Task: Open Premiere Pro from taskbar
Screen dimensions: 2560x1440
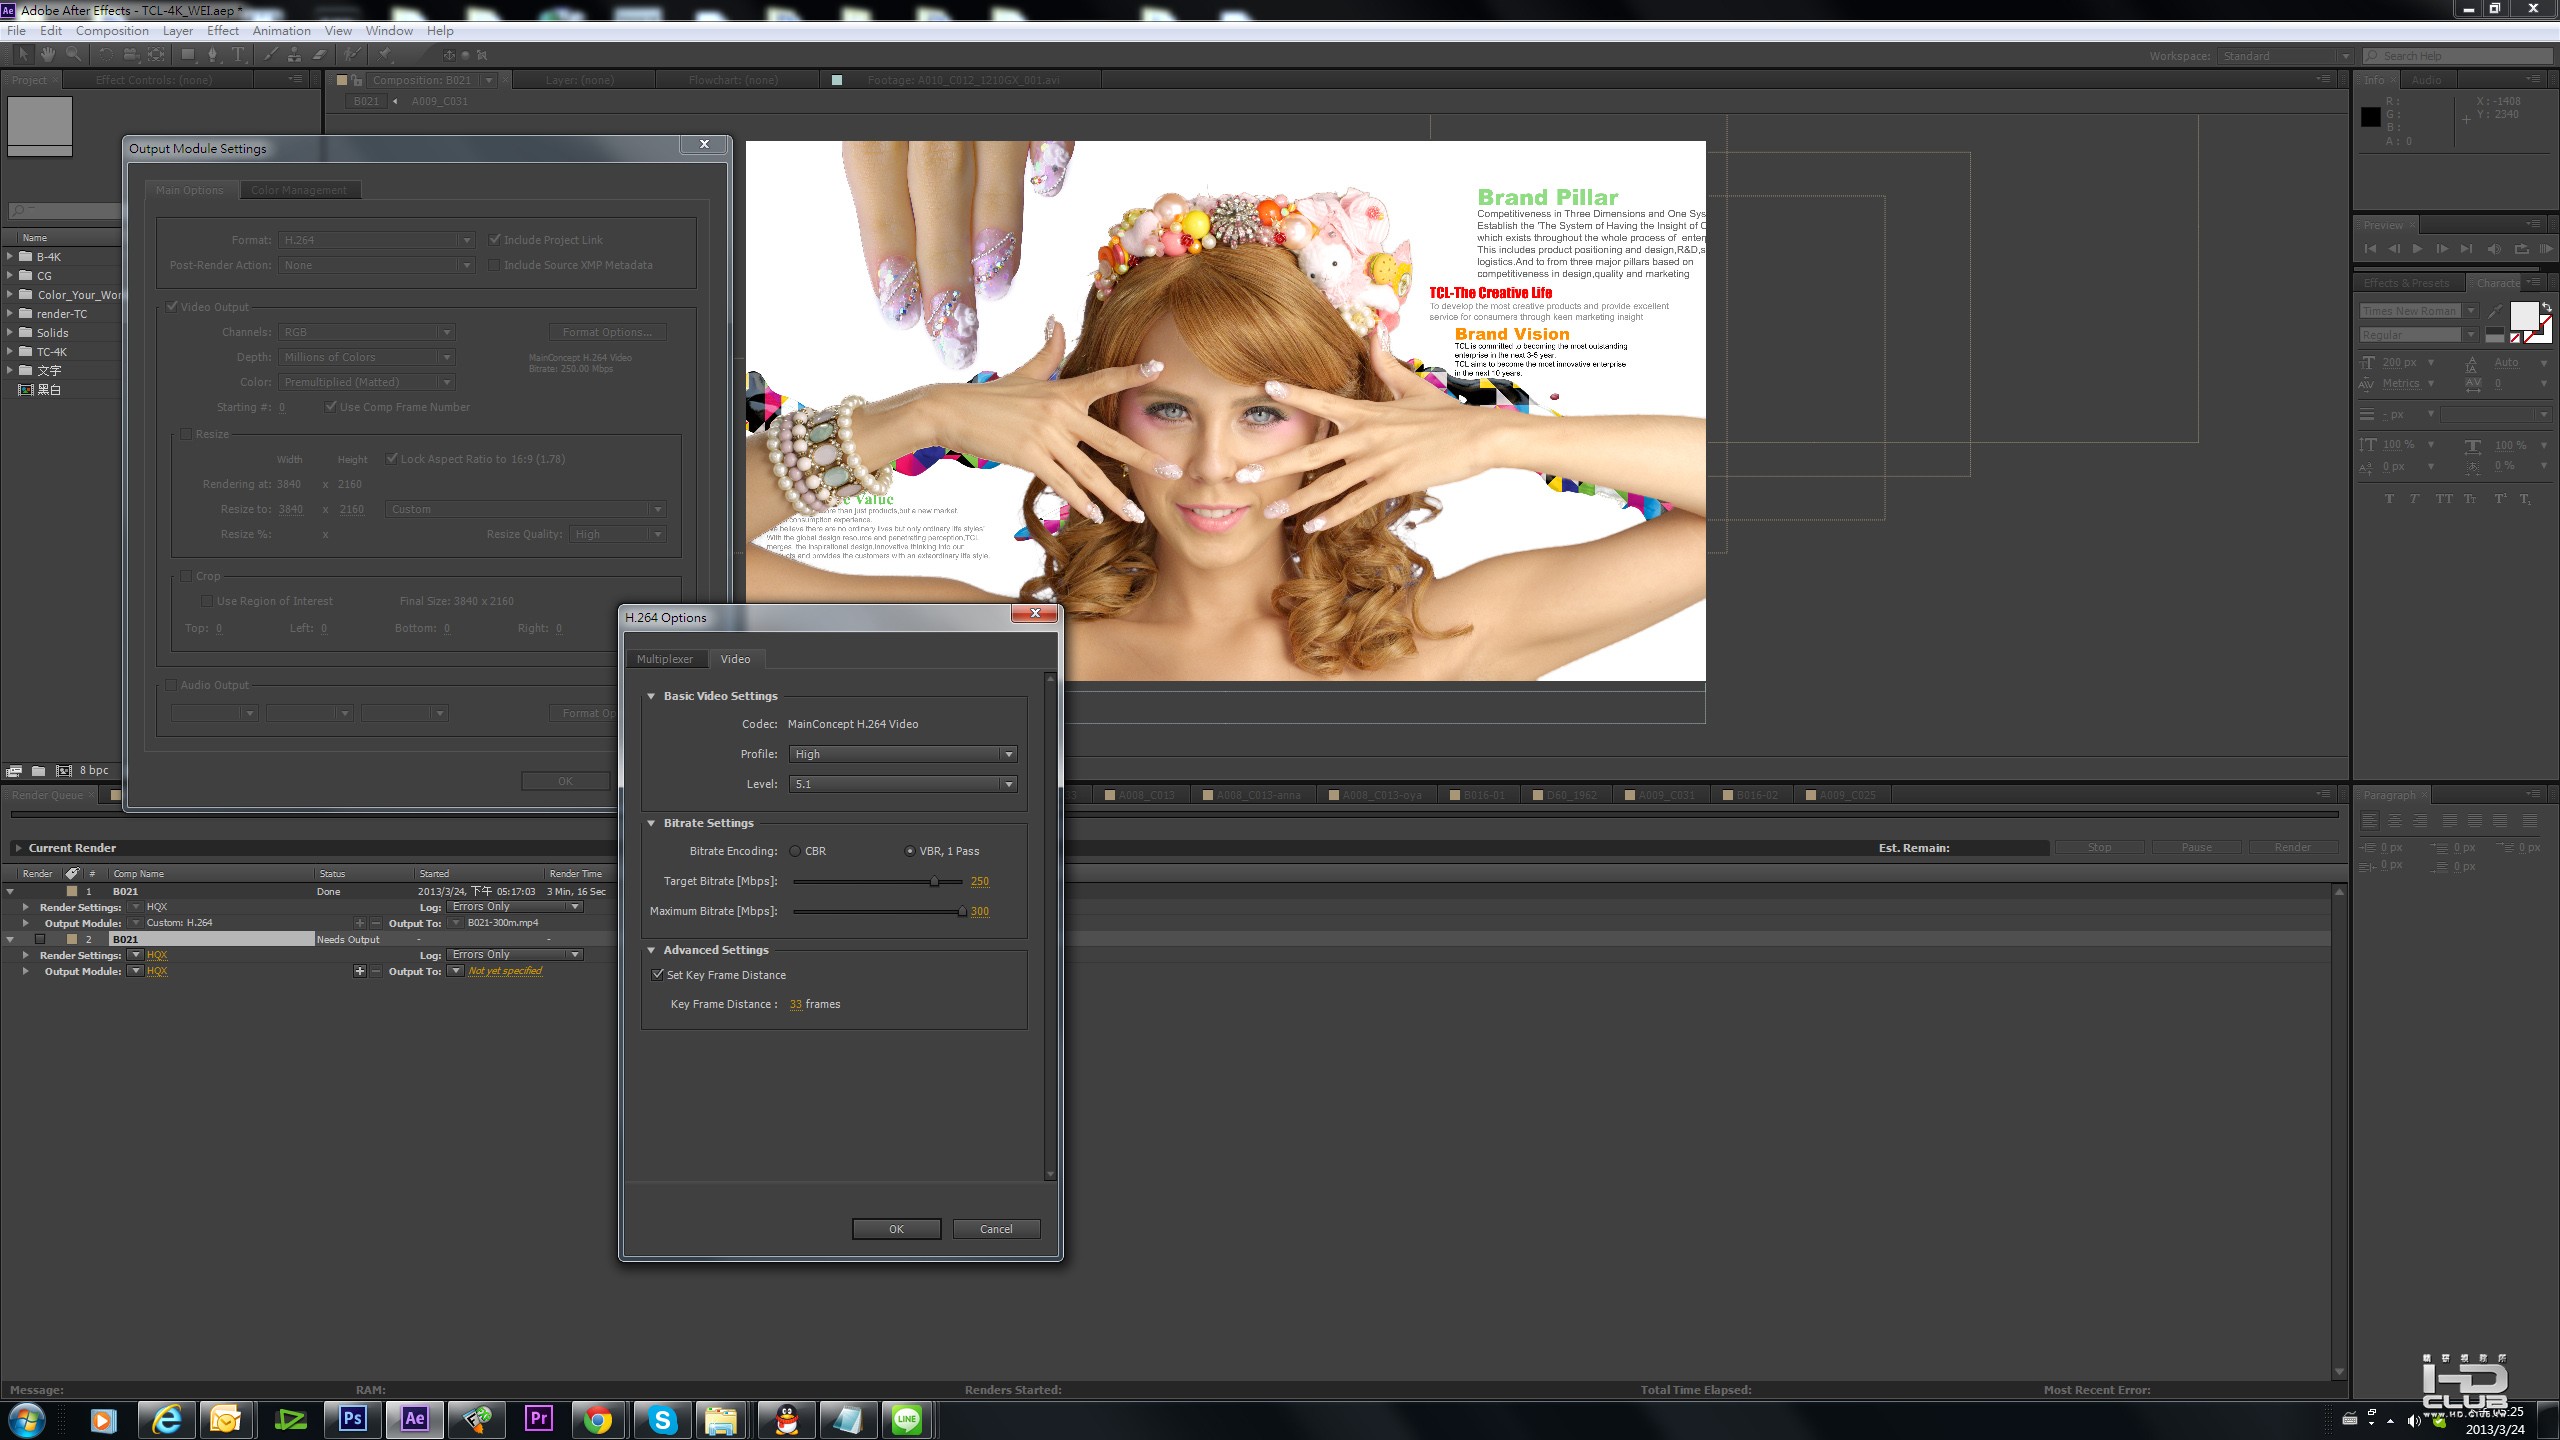Action: point(538,1418)
